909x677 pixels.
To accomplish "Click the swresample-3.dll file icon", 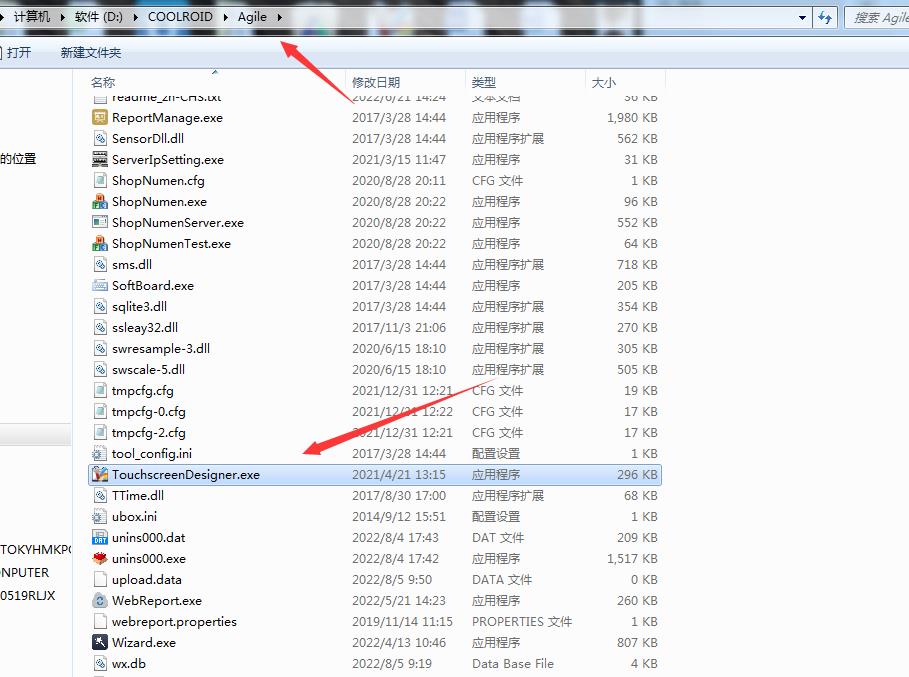I will click(100, 348).
